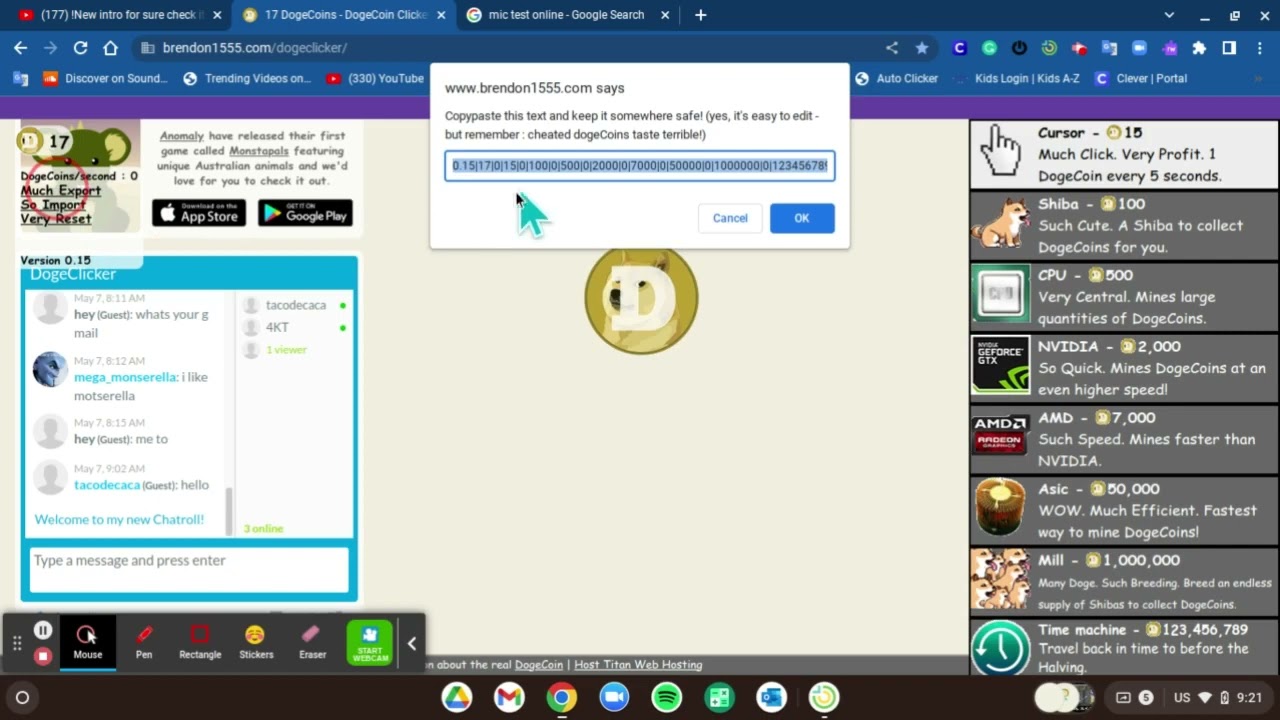The image size is (1280, 720).
Task: Open Spotify from shelf
Action: point(666,697)
